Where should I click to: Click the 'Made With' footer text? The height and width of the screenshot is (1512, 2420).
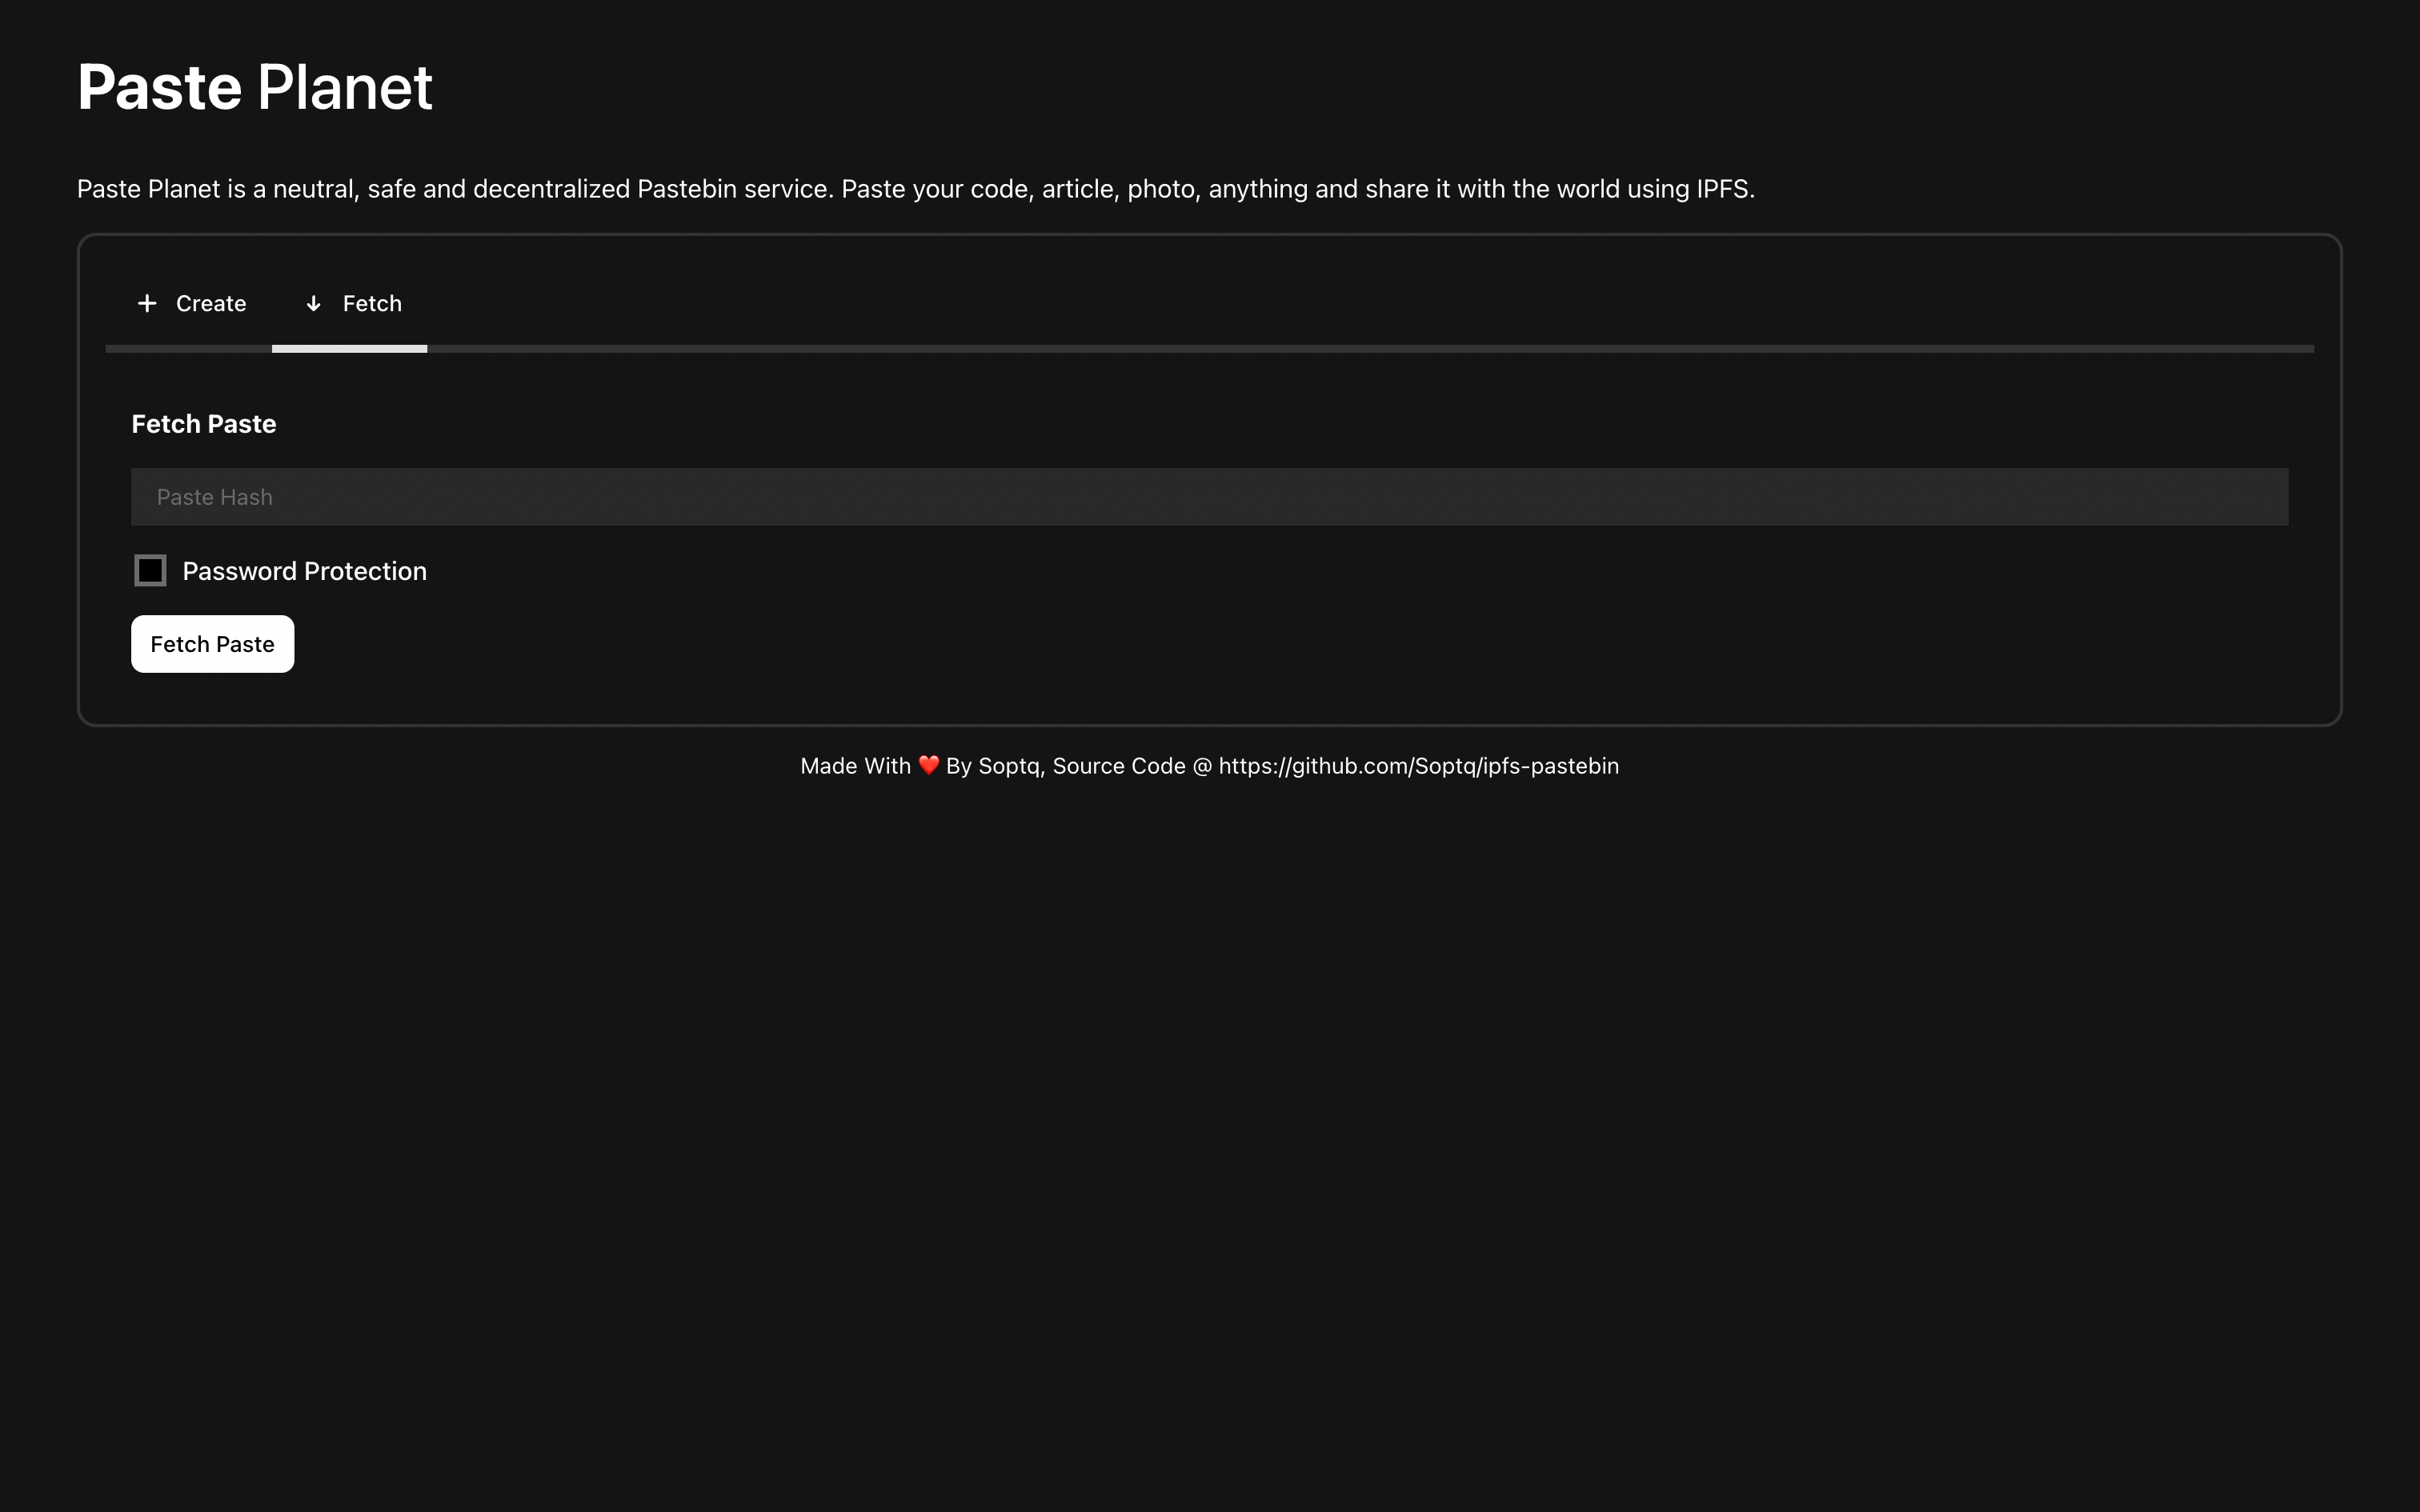855,766
